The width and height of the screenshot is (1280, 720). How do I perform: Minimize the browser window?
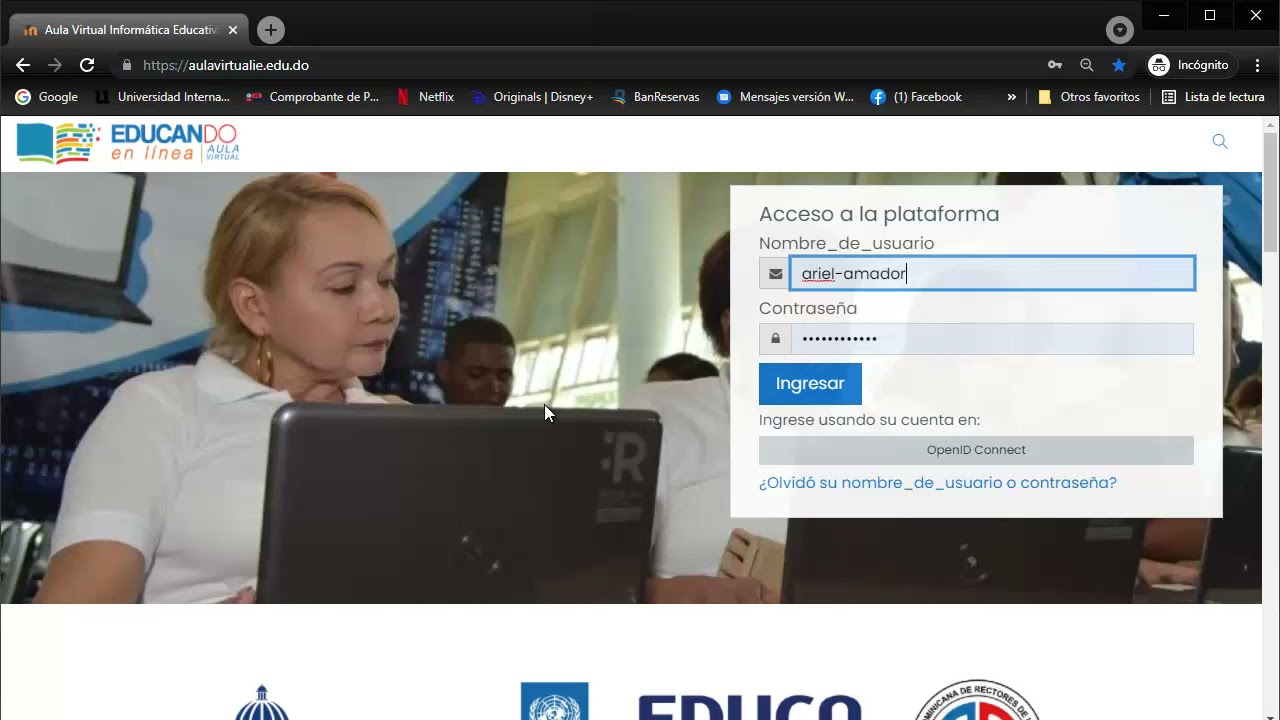coord(1164,15)
